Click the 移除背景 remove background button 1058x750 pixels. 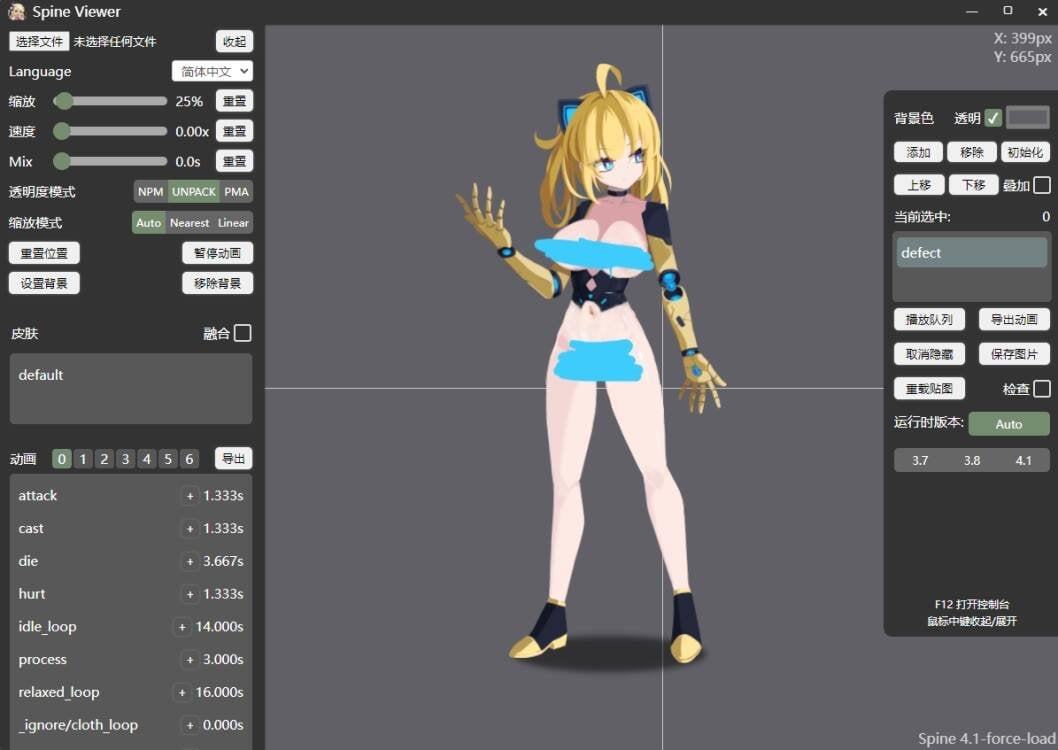(x=217, y=283)
